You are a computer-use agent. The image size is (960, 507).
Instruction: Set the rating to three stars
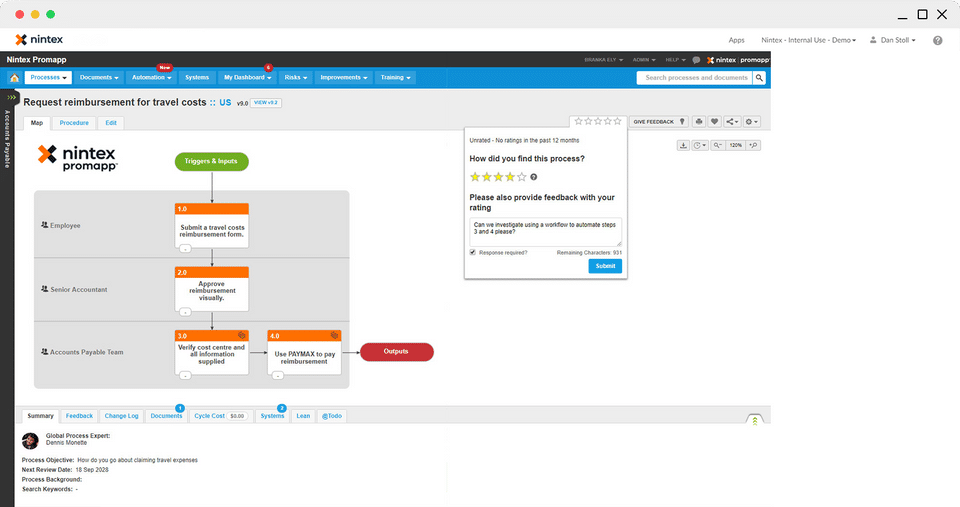[x=498, y=177]
